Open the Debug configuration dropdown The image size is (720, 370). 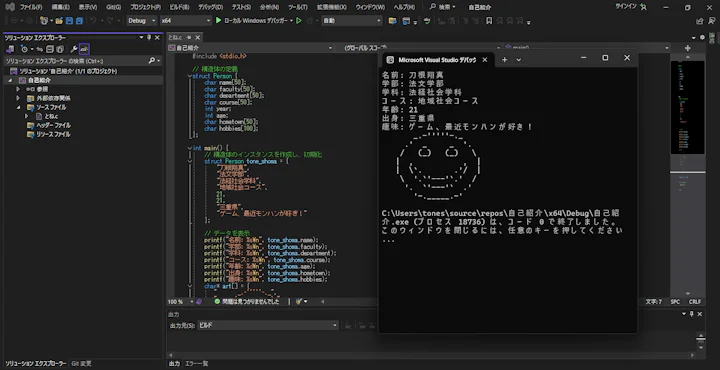[142, 21]
